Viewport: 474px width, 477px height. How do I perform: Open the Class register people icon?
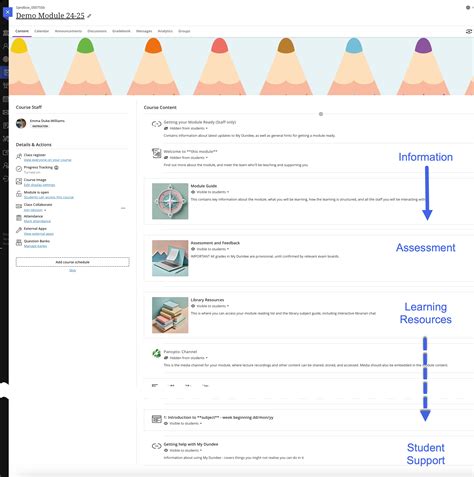point(19,156)
